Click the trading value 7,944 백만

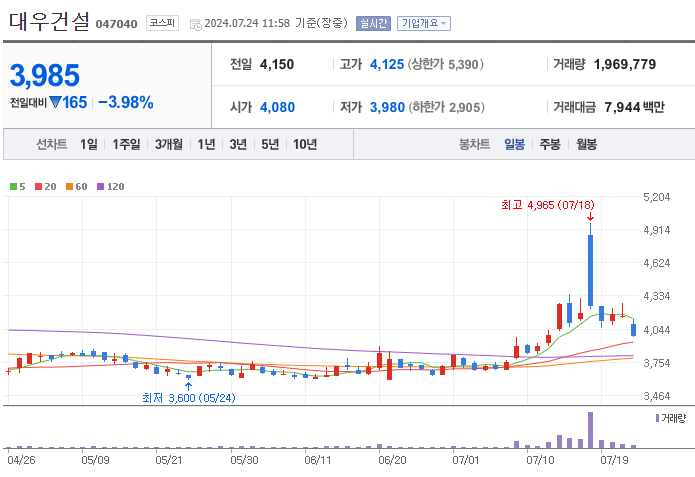634,107
